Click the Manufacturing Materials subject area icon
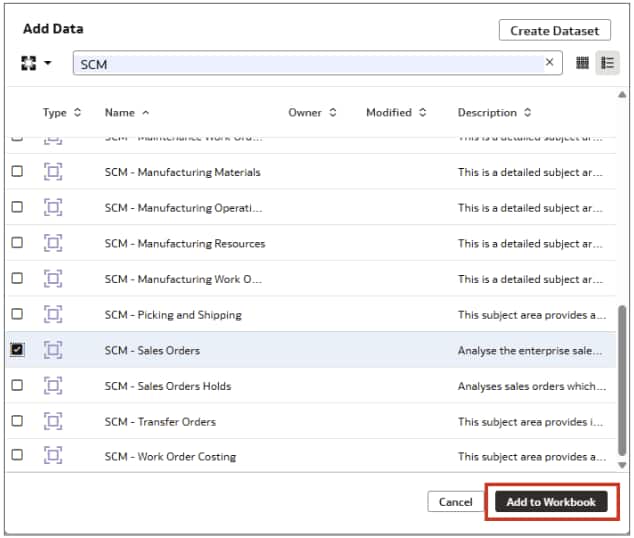The height and width of the screenshot is (538, 634). [x=53, y=172]
